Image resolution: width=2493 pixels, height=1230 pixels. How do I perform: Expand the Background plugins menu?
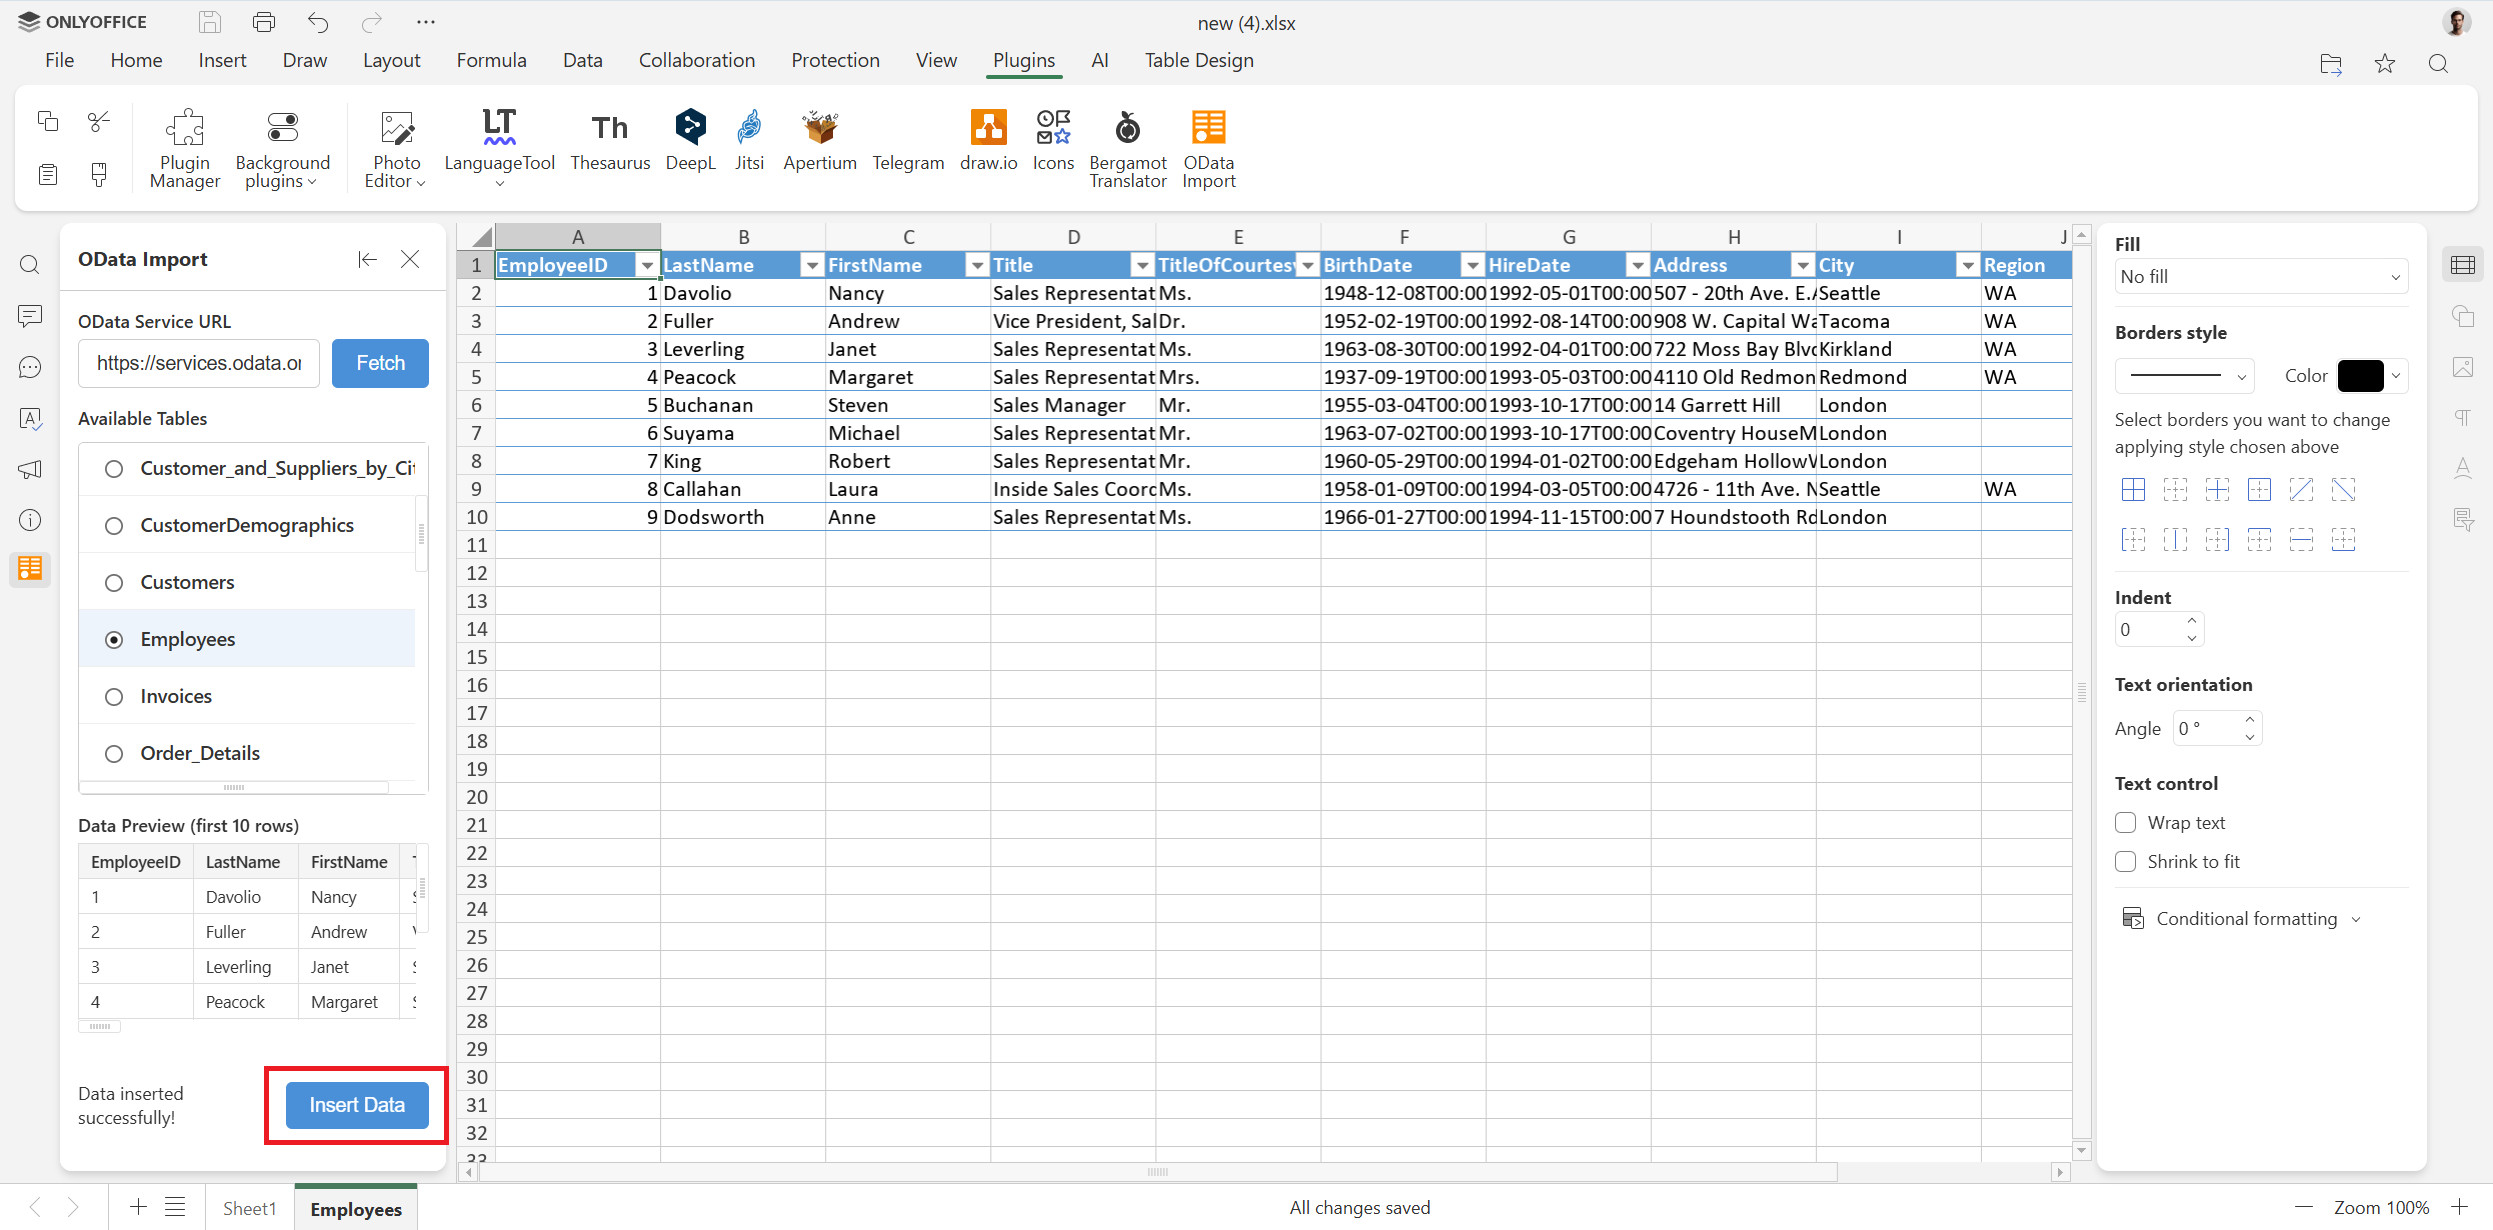coord(282,147)
